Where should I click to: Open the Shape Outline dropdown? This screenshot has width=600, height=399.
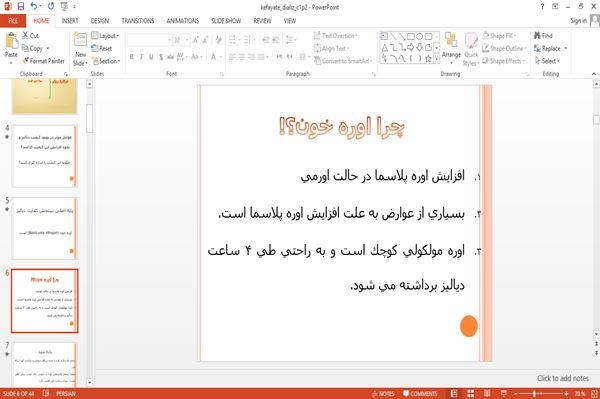click(x=504, y=48)
